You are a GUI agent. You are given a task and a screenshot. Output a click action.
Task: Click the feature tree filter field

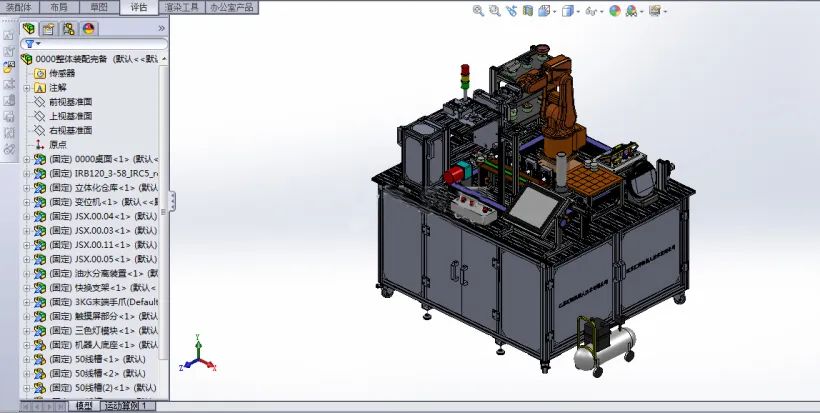tap(94, 44)
